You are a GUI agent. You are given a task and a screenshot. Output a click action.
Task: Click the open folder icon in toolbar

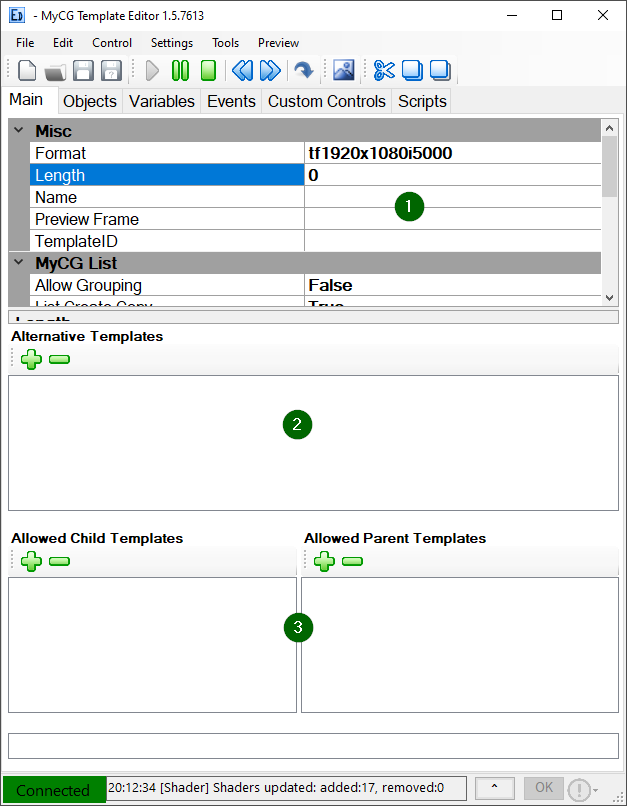point(56,70)
